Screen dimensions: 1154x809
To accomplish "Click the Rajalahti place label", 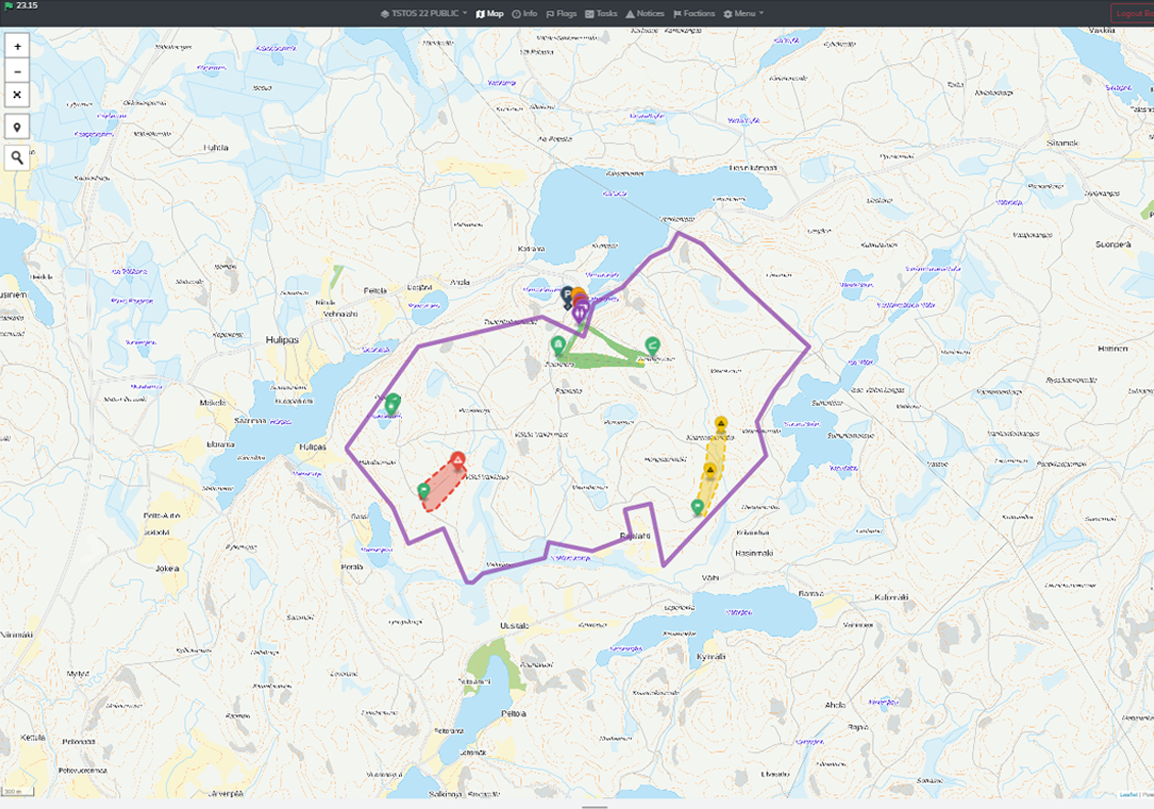I will pyautogui.click(x=635, y=536).
